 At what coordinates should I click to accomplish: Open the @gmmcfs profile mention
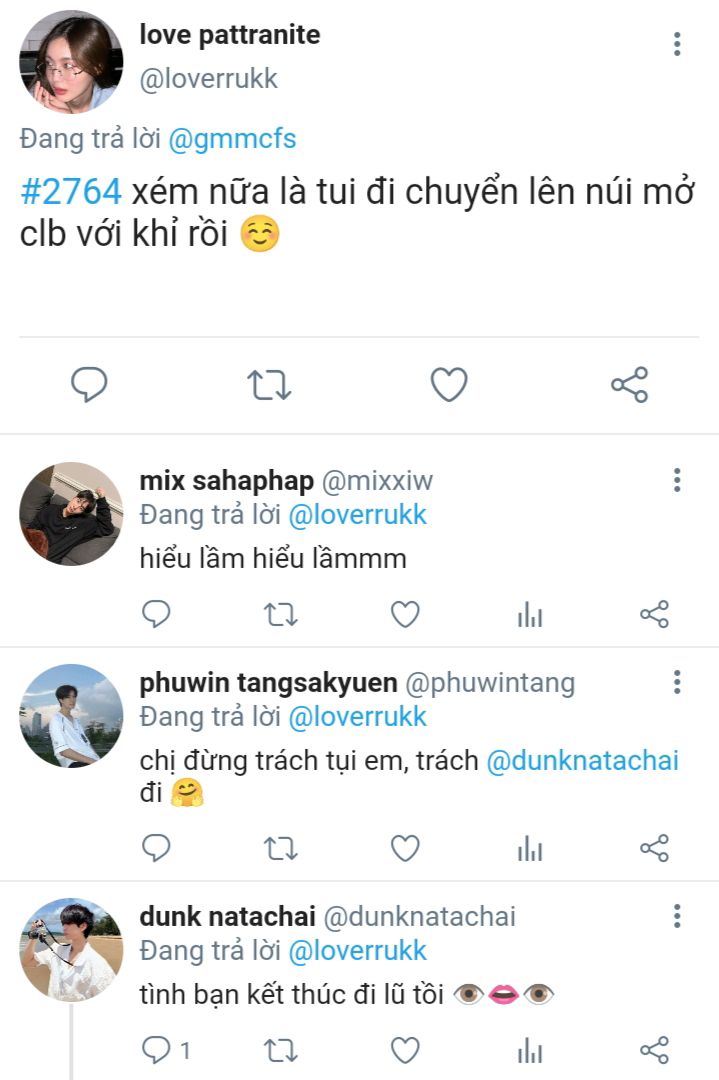[232, 139]
